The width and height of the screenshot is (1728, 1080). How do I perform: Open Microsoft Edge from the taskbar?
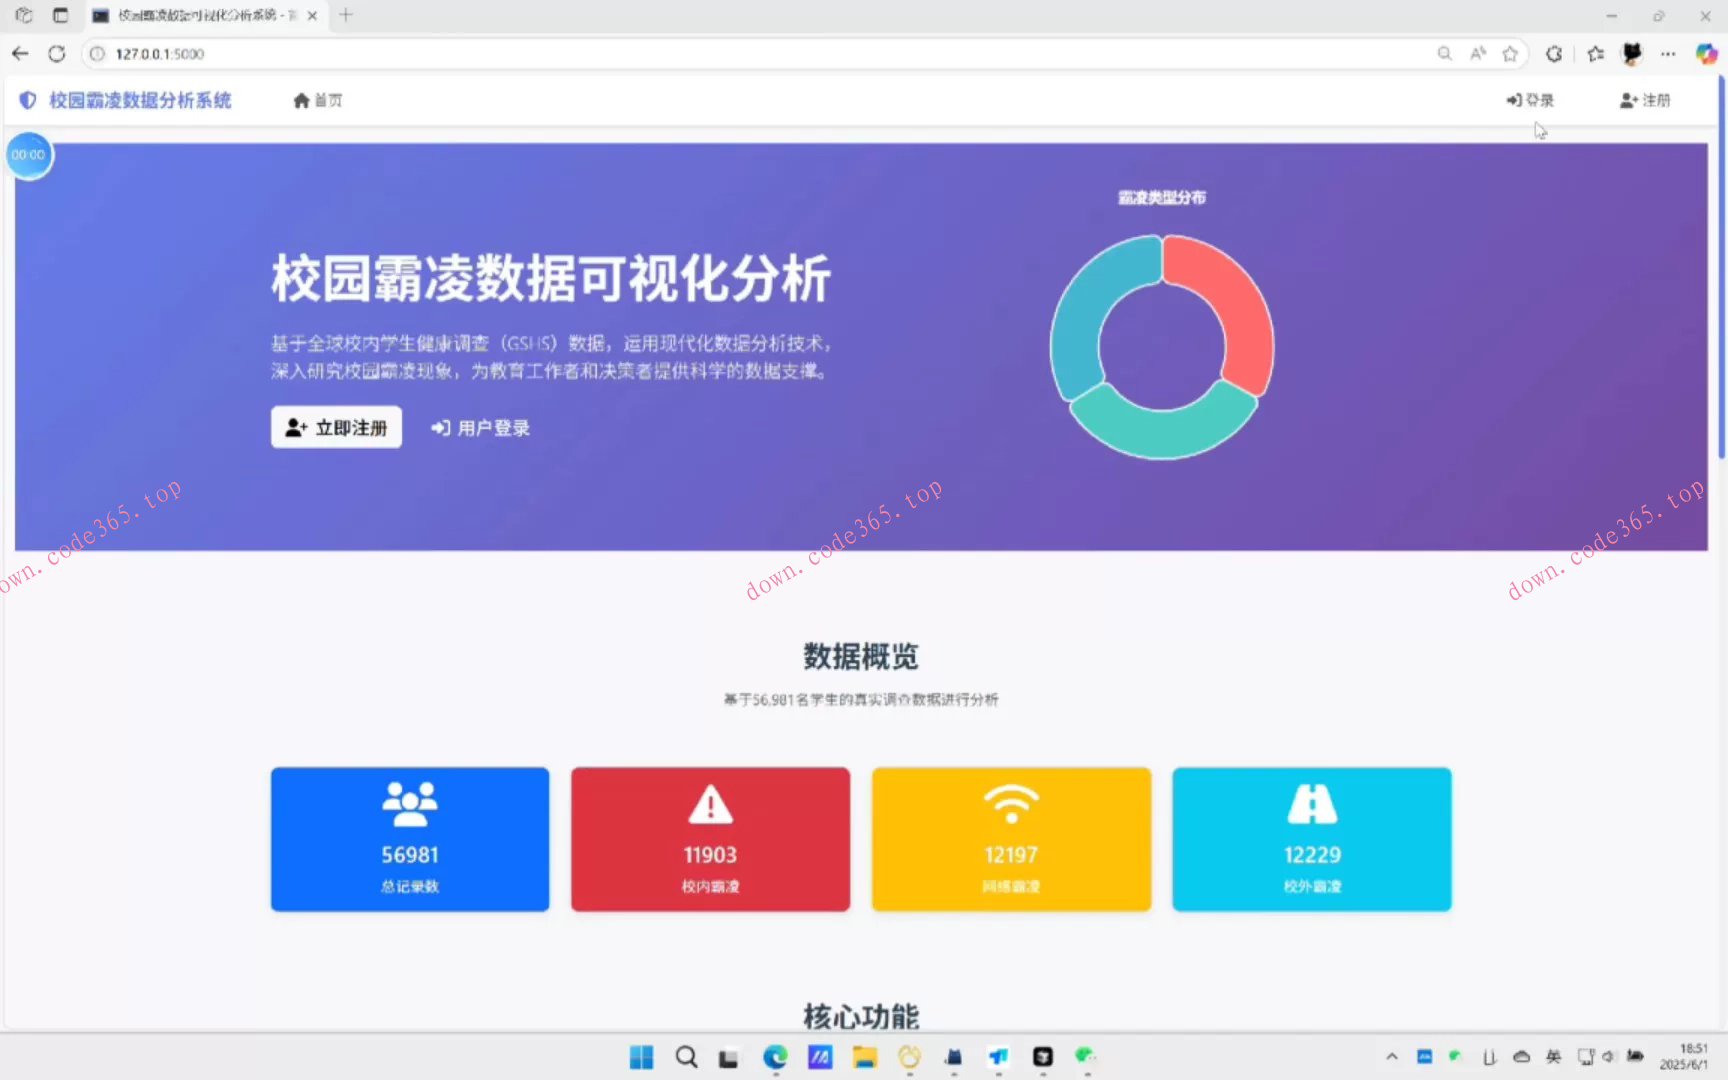pyautogui.click(x=775, y=1057)
